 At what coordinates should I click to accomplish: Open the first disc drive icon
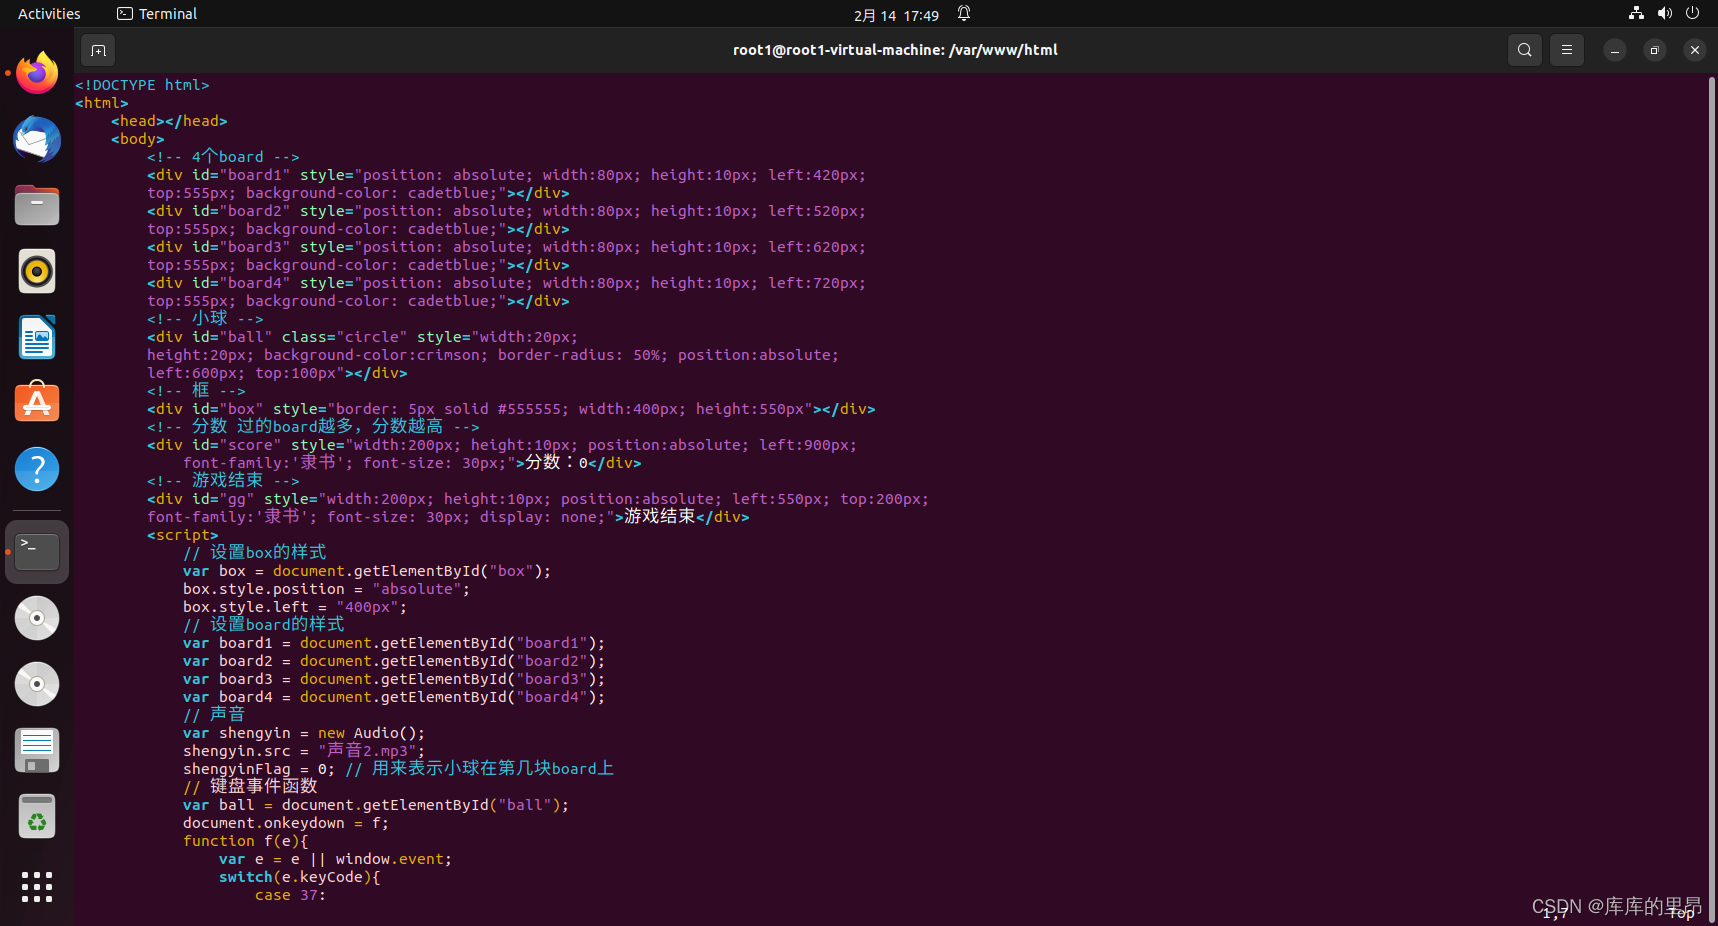coord(37,618)
